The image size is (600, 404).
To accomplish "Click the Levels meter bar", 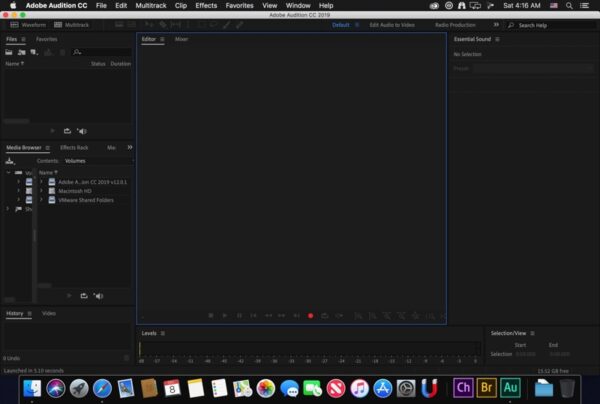I will (x=309, y=349).
